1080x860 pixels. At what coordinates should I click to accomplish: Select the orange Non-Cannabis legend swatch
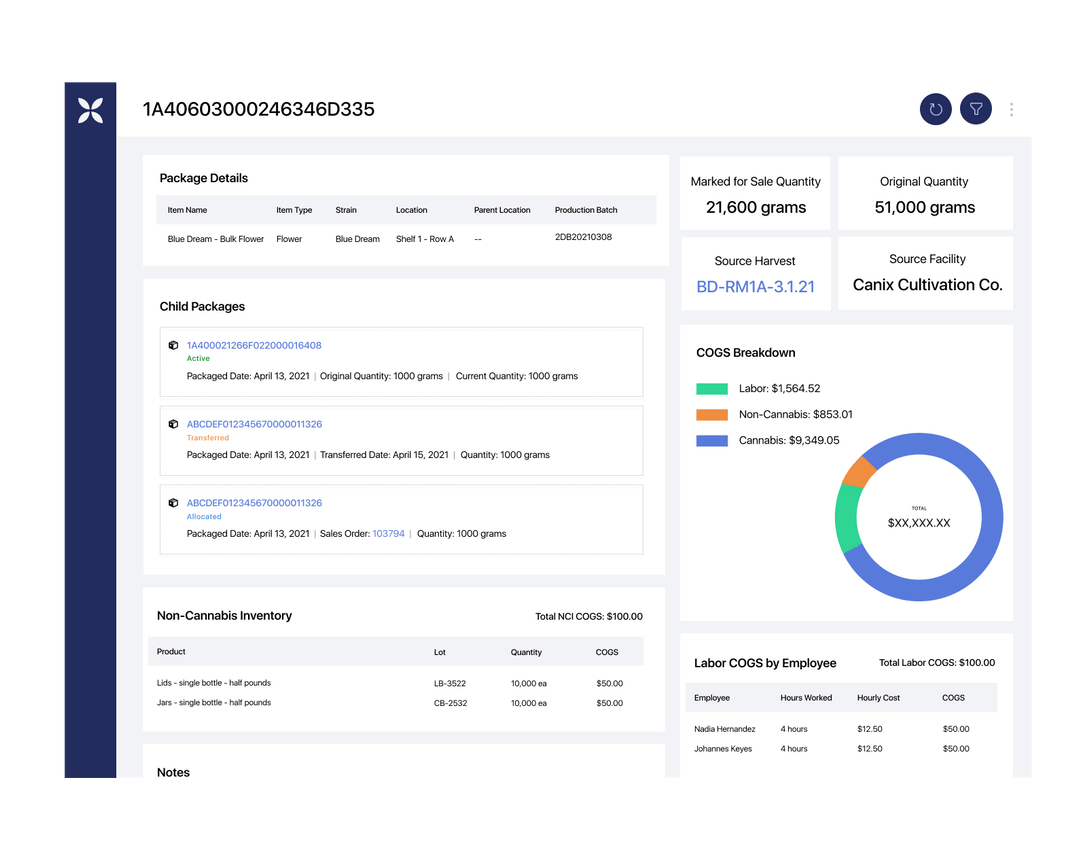711,414
